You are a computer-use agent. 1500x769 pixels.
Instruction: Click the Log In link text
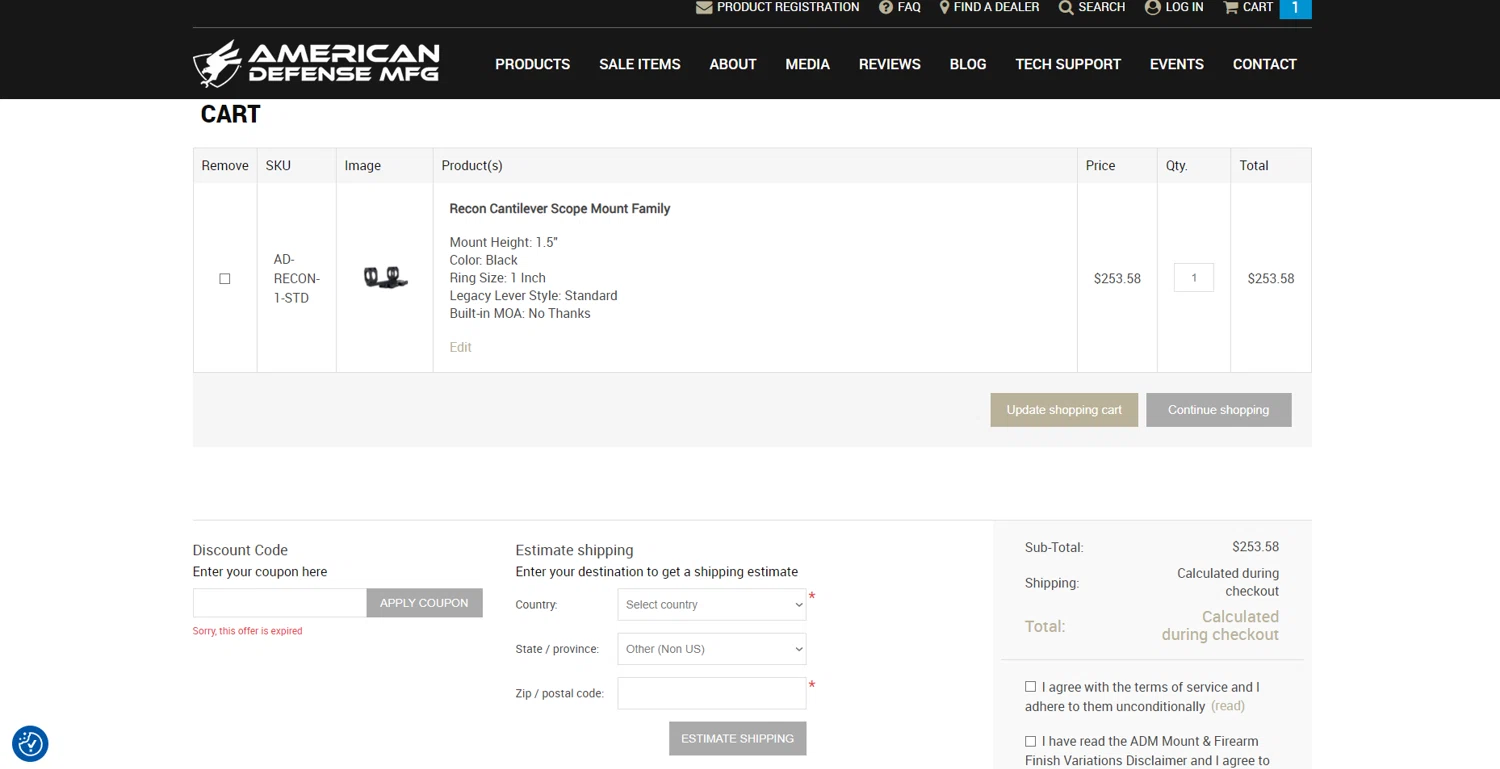1184,7
